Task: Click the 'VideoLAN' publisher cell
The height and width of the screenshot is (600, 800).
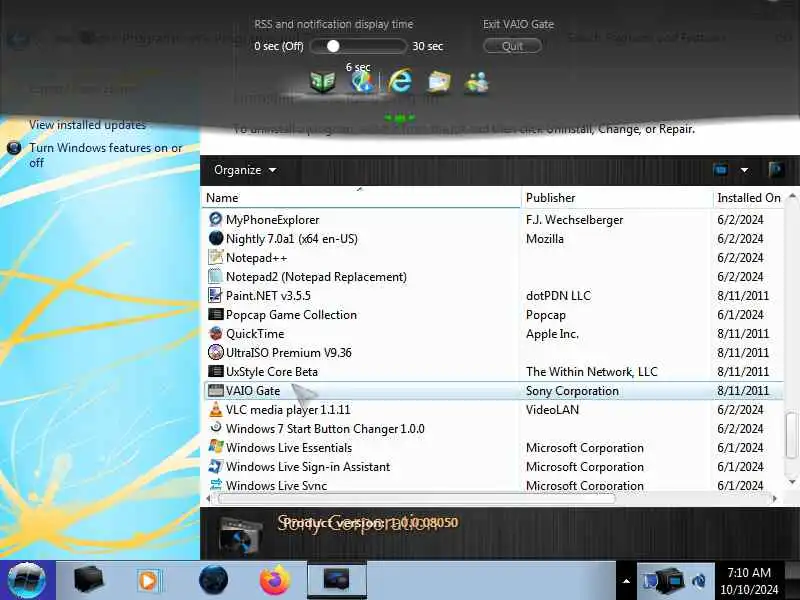Action: pos(553,409)
